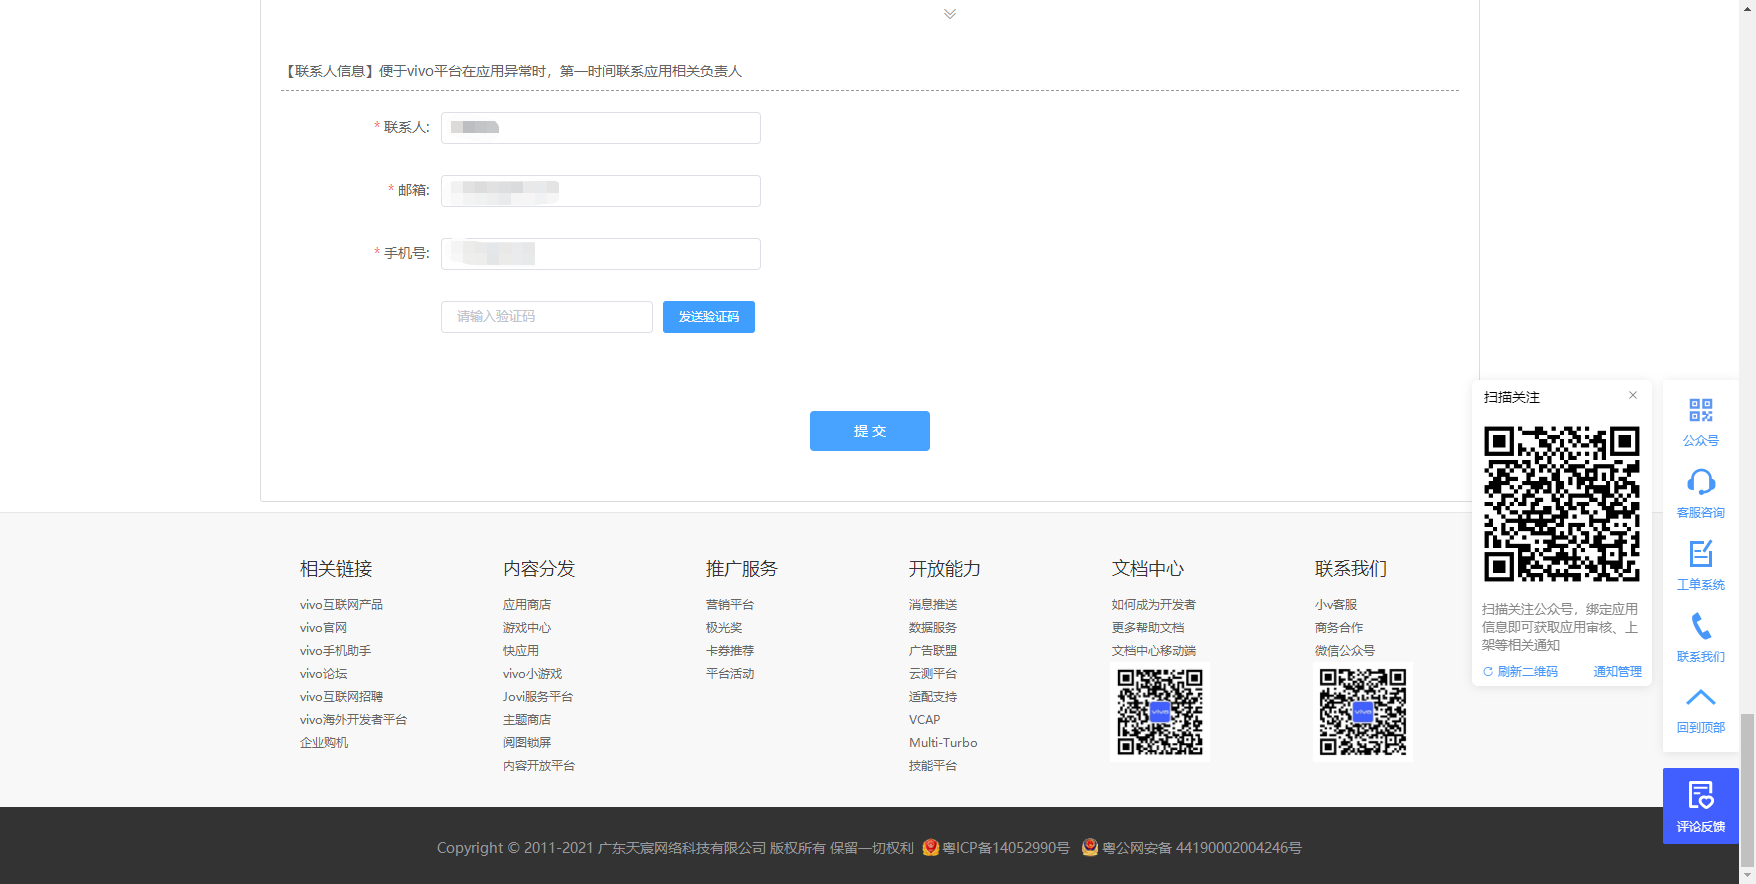Open 快应用 link

coord(521,651)
